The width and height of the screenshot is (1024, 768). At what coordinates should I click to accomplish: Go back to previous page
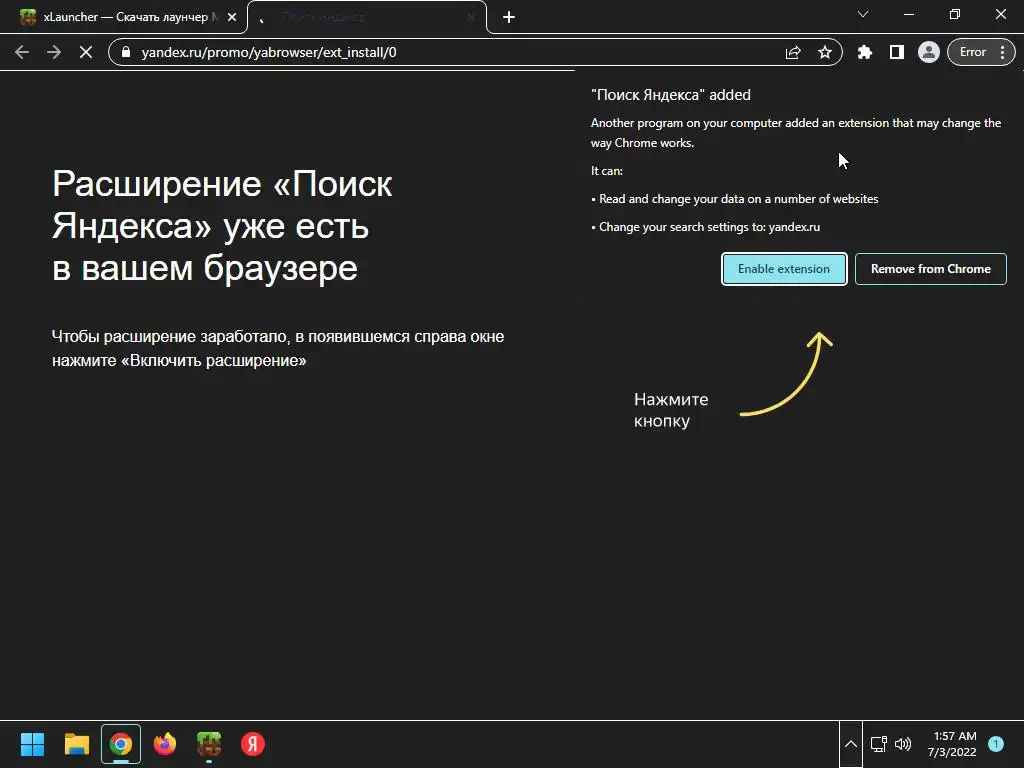[22, 52]
